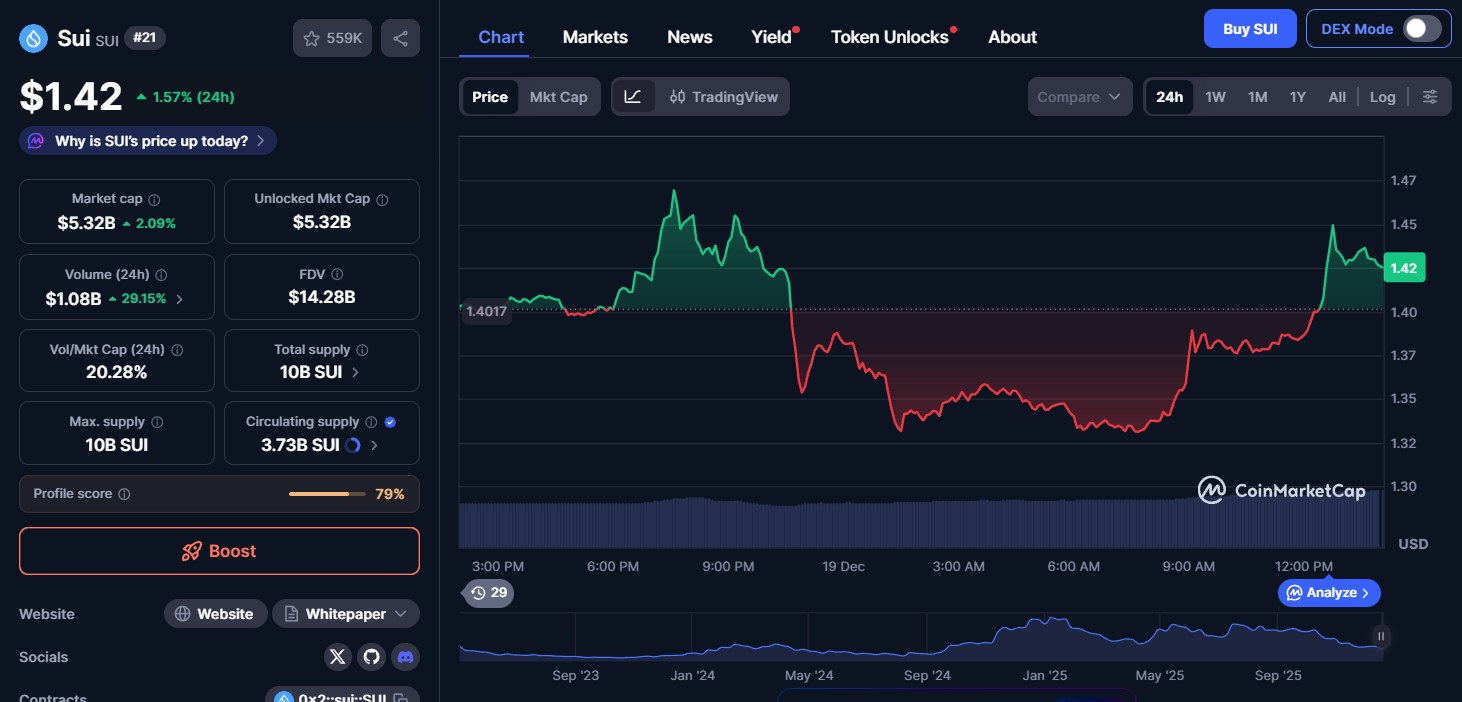Open the Markets tab
This screenshot has height=702, width=1462.
[595, 36]
